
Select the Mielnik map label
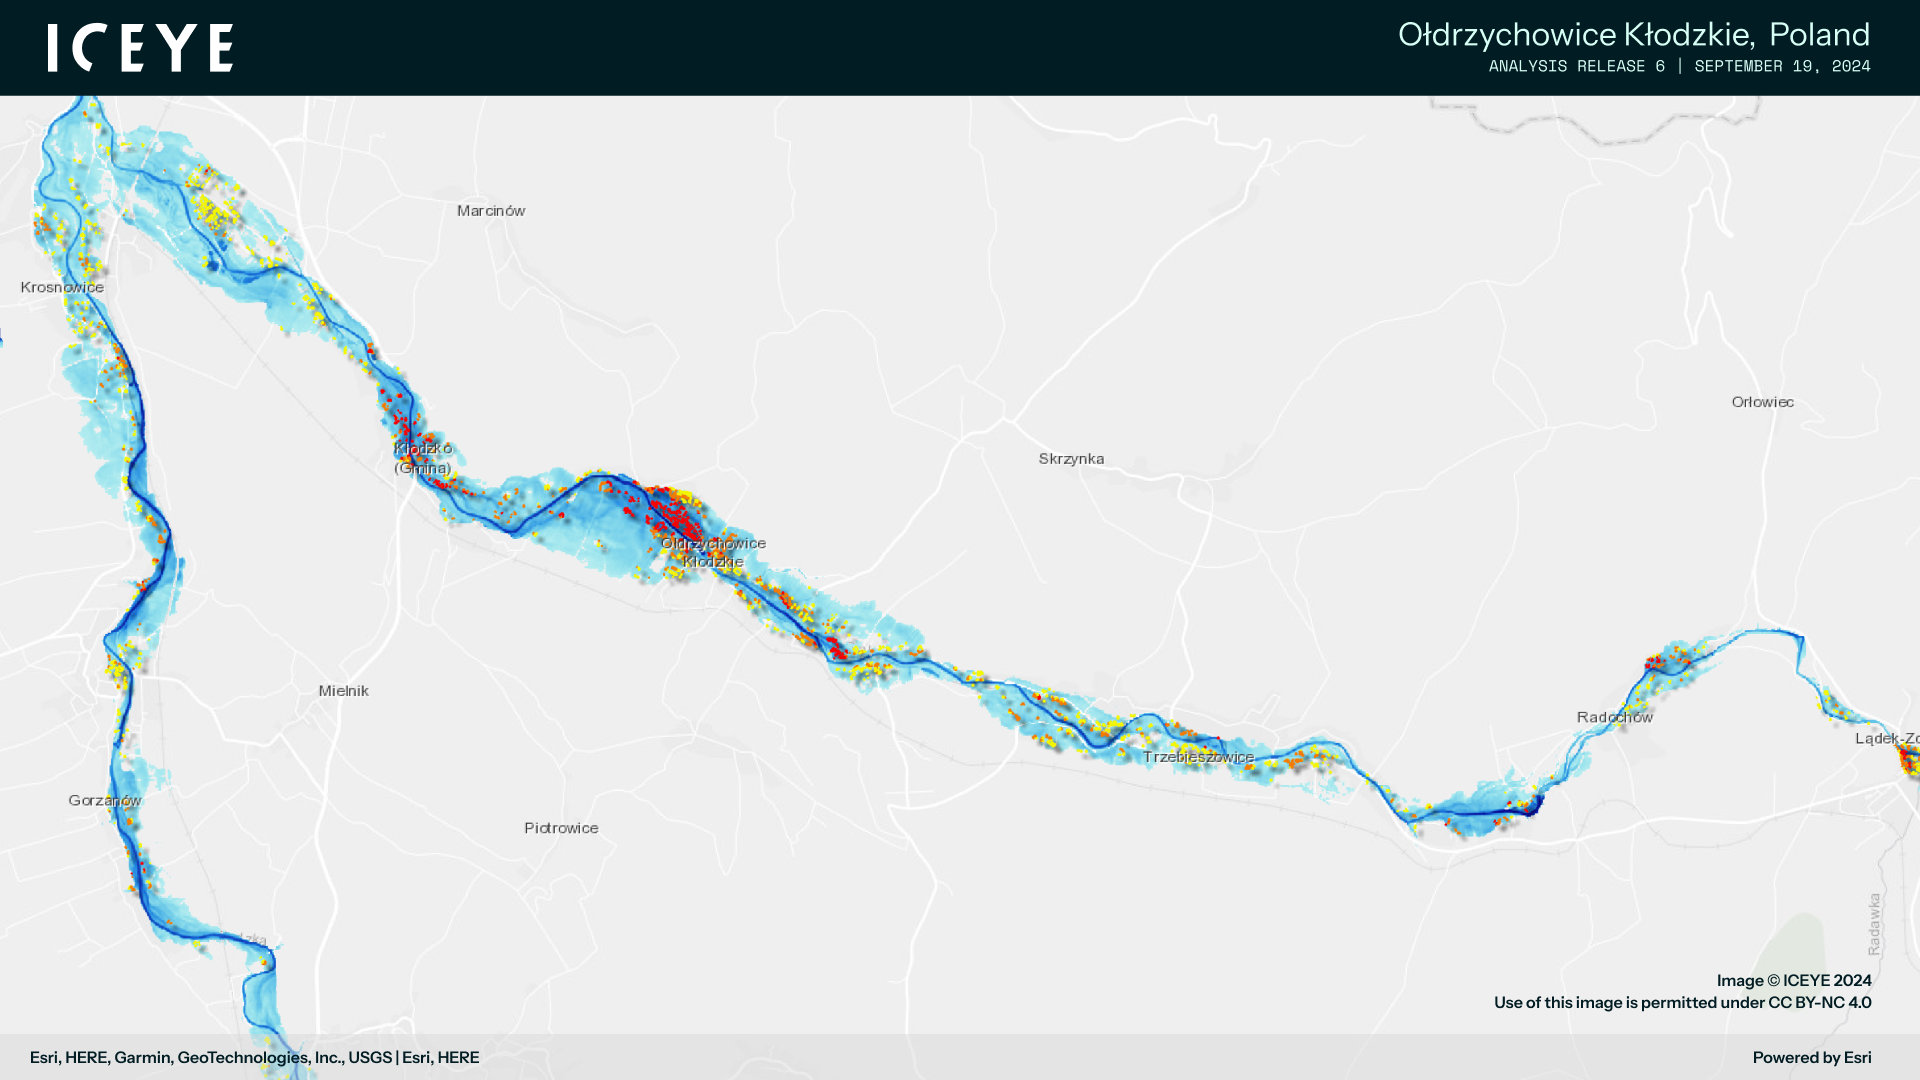click(x=343, y=691)
